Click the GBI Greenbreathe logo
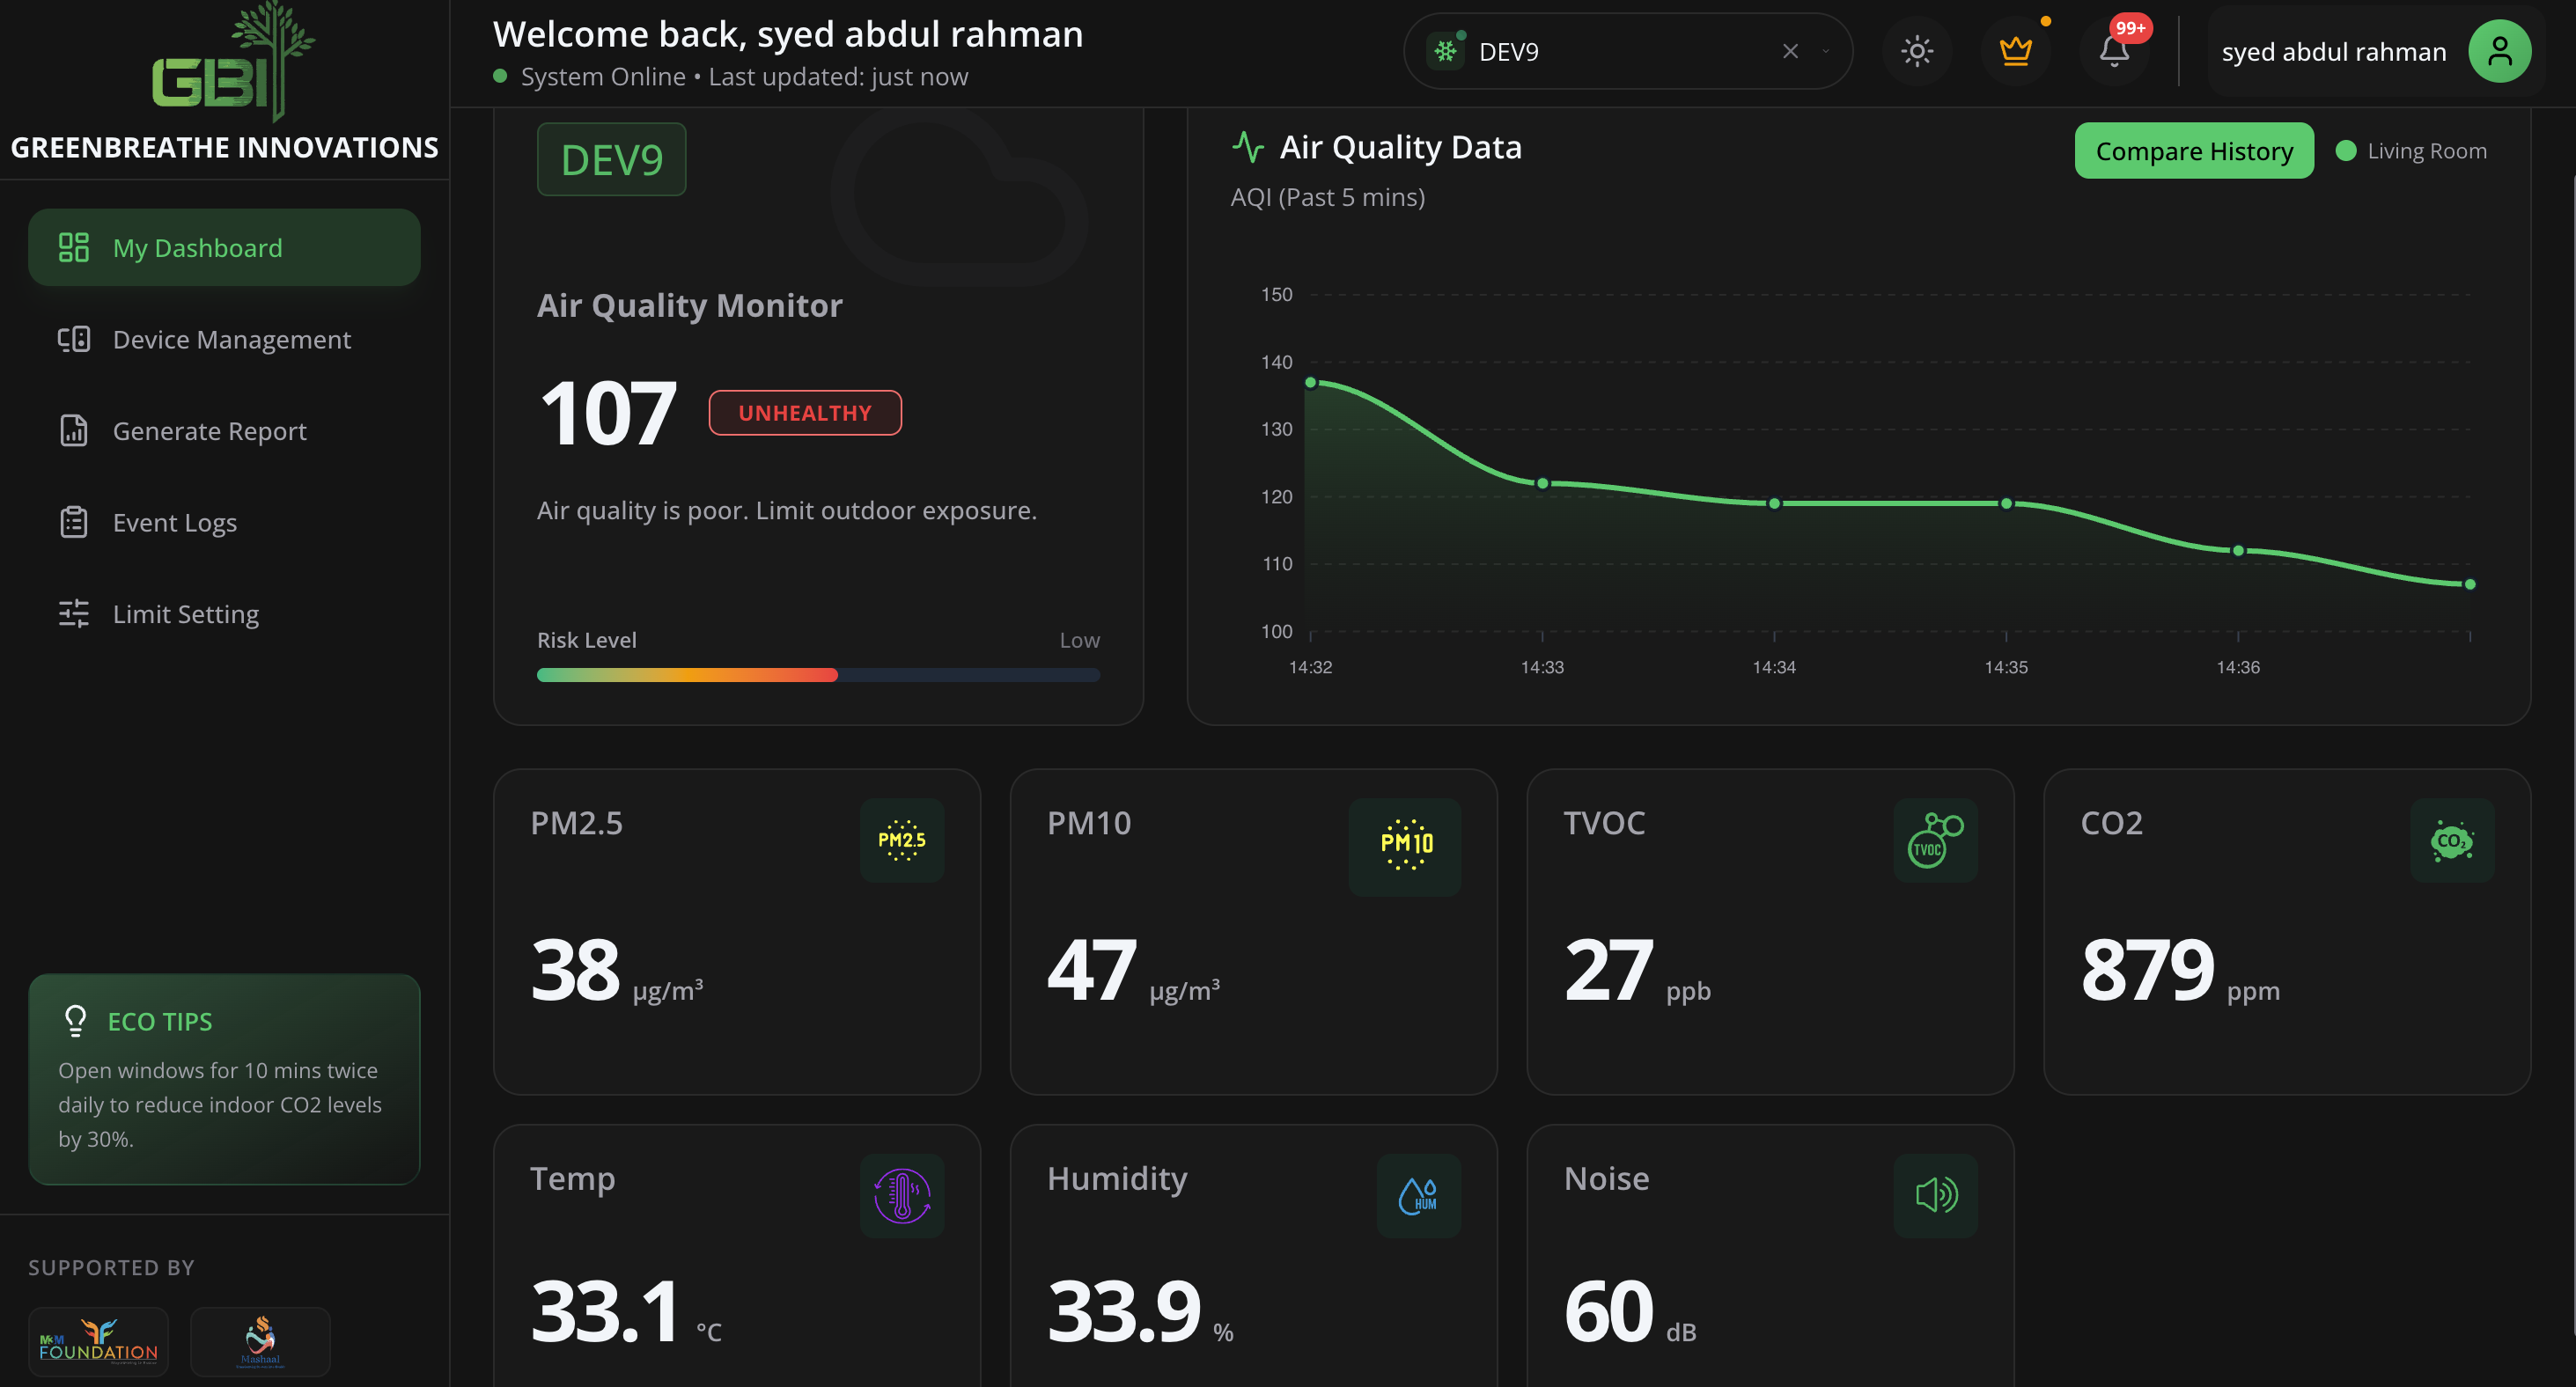Viewport: 2576px width, 1387px height. pos(233,62)
